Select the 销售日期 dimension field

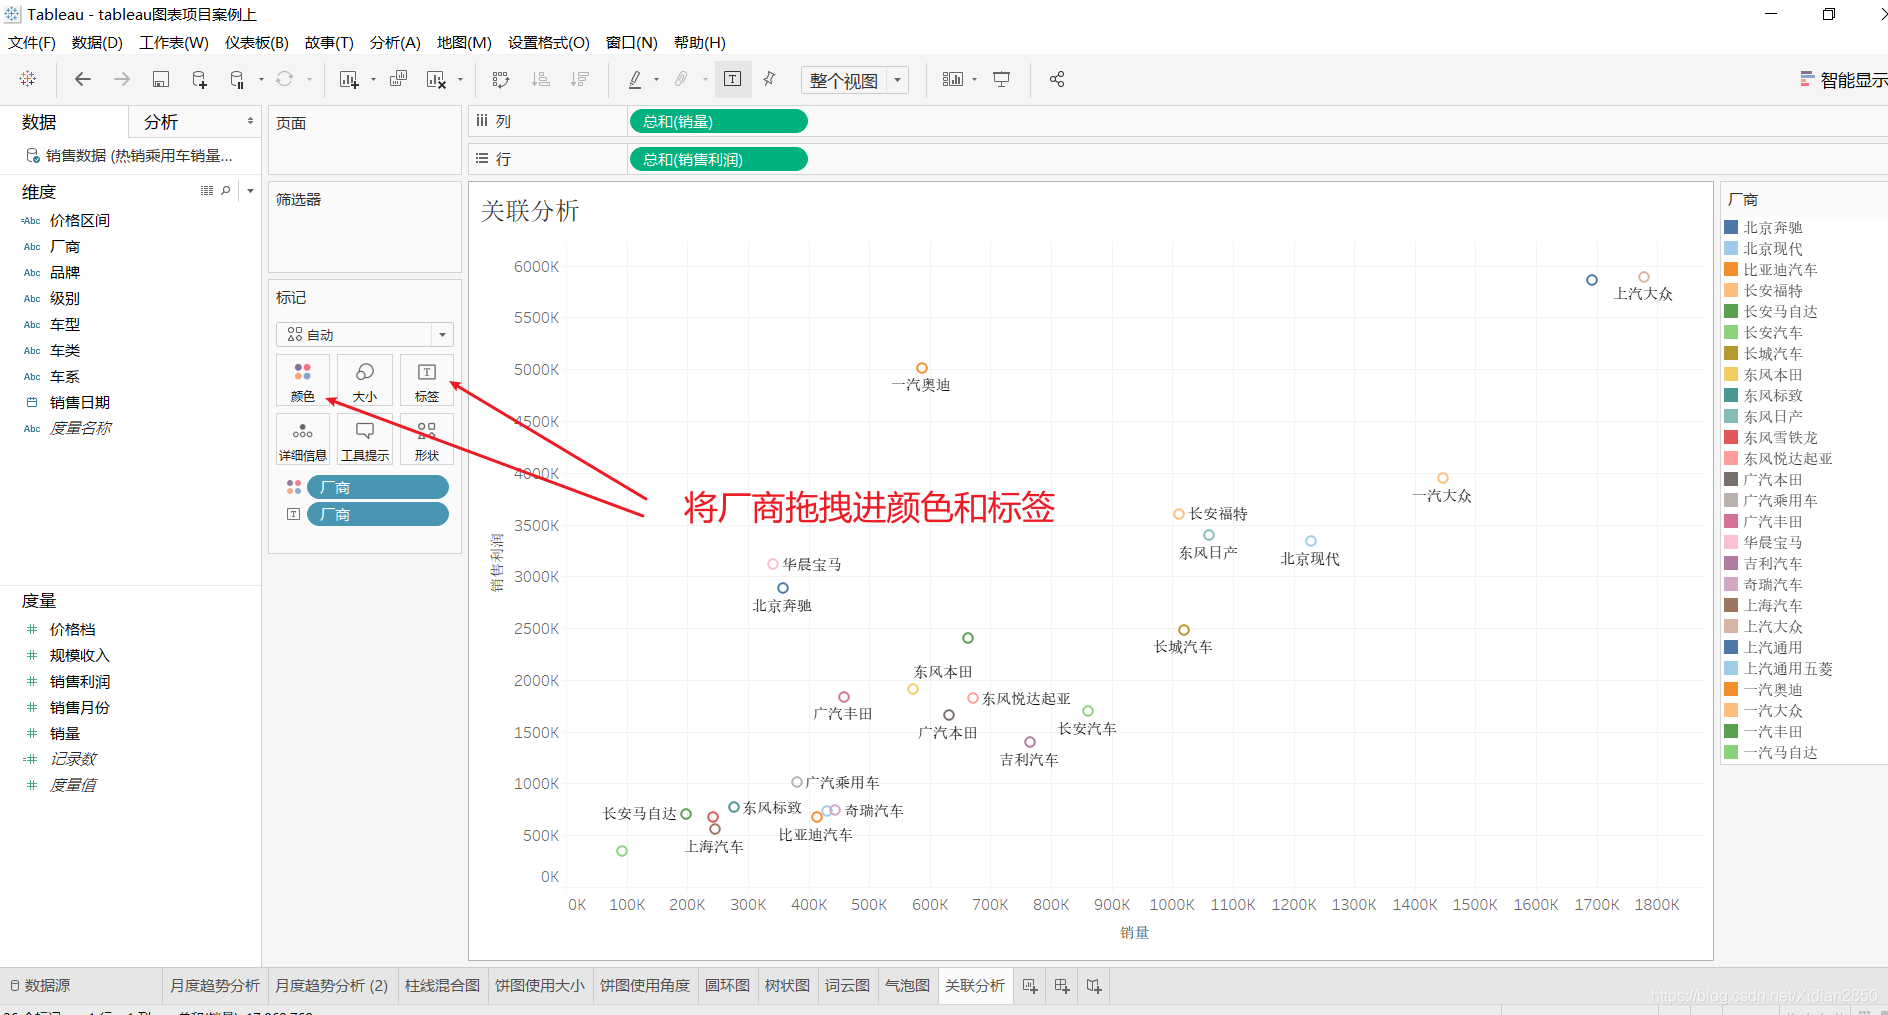pos(80,402)
